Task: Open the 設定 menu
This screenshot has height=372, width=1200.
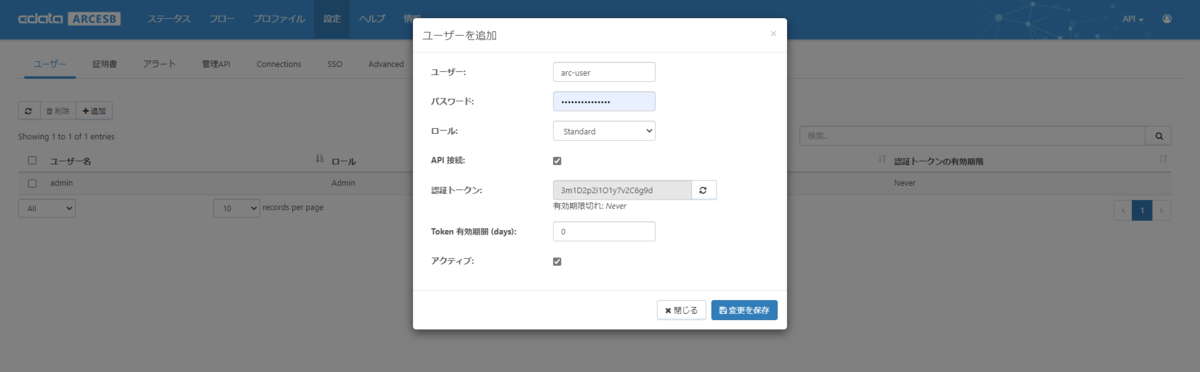Action: [x=332, y=19]
